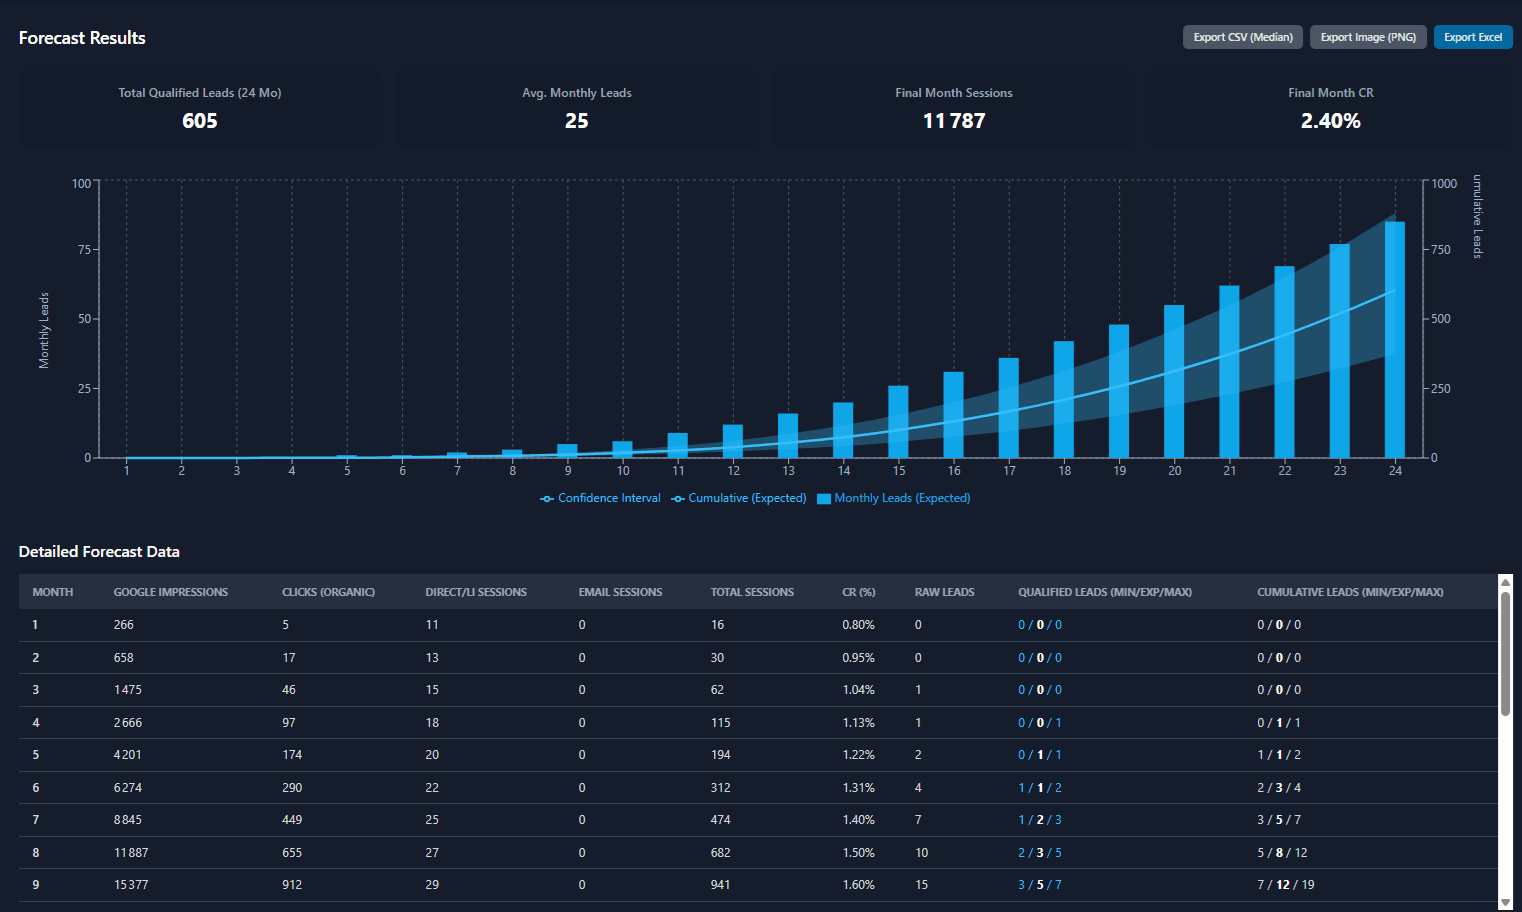Click total sessions value 941
This screenshot has height=912, width=1522.
[x=720, y=885]
